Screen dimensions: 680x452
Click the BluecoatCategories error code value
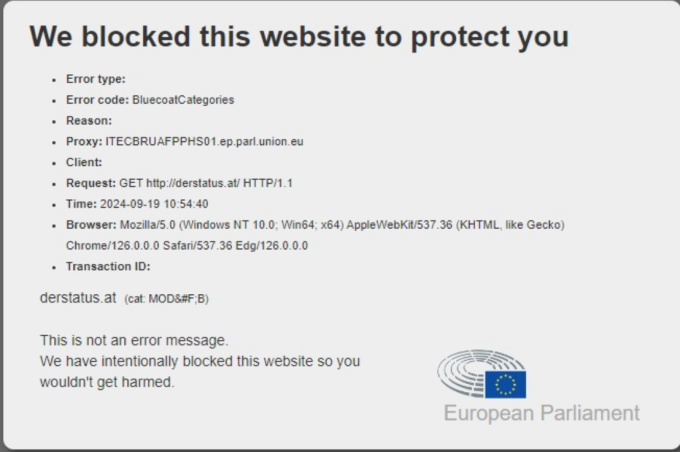(x=183, y=100)
